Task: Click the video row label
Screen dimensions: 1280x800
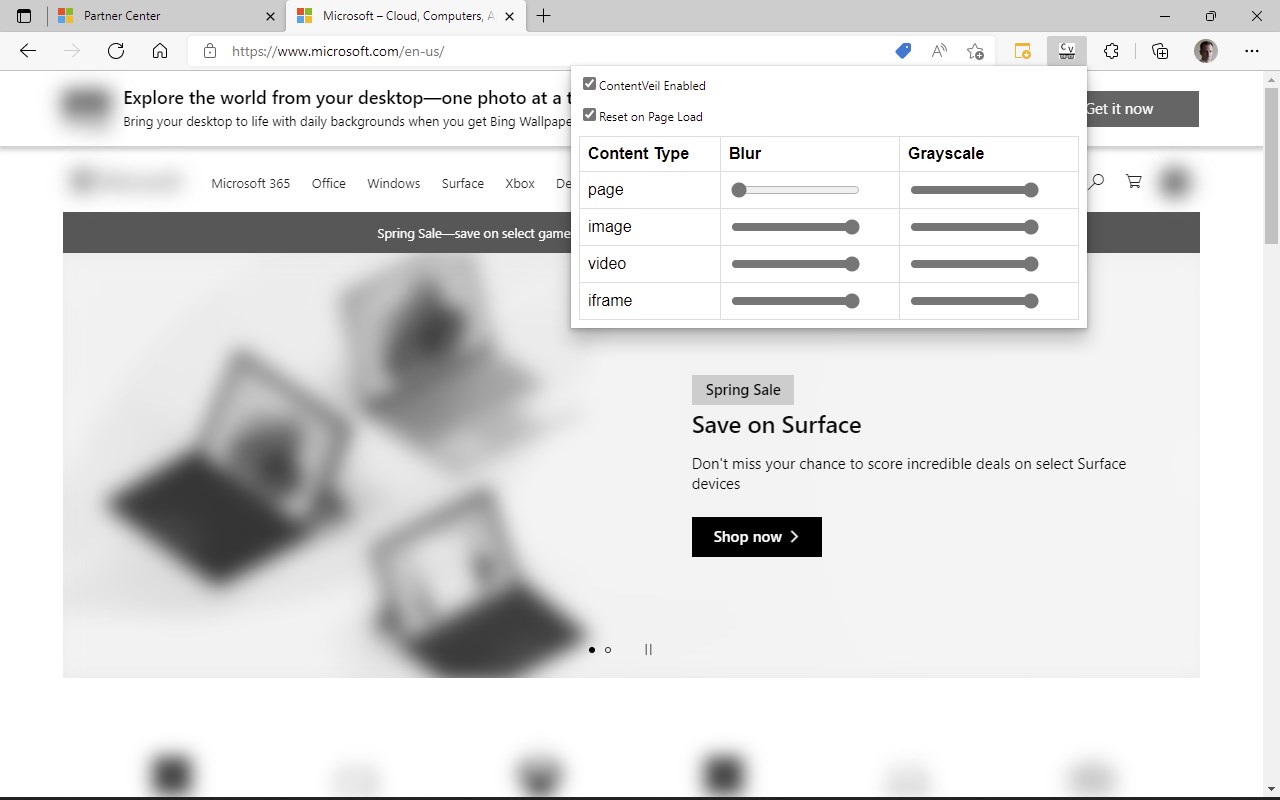Action: pos(607,263)
